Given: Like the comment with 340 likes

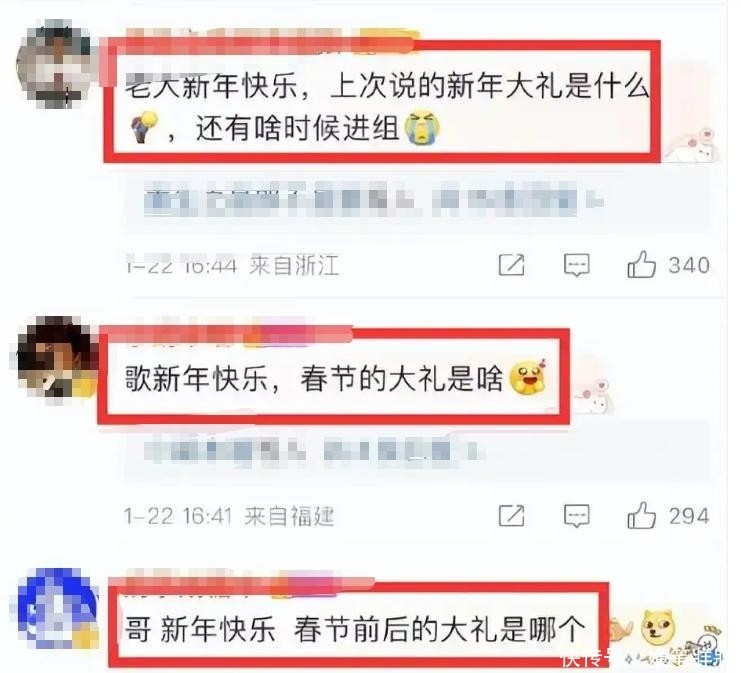Looking at the screenshot, I should [x=641, y=264].
